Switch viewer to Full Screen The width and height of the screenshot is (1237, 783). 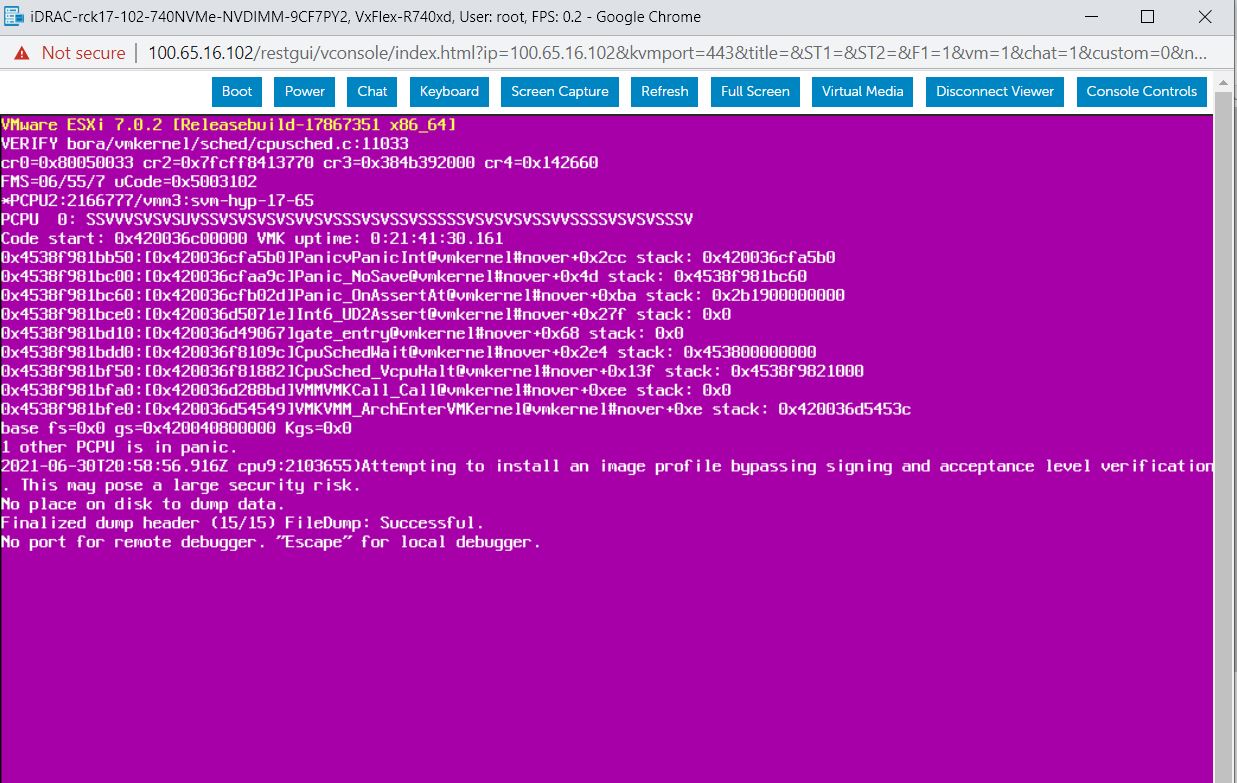tap(755, 91)
